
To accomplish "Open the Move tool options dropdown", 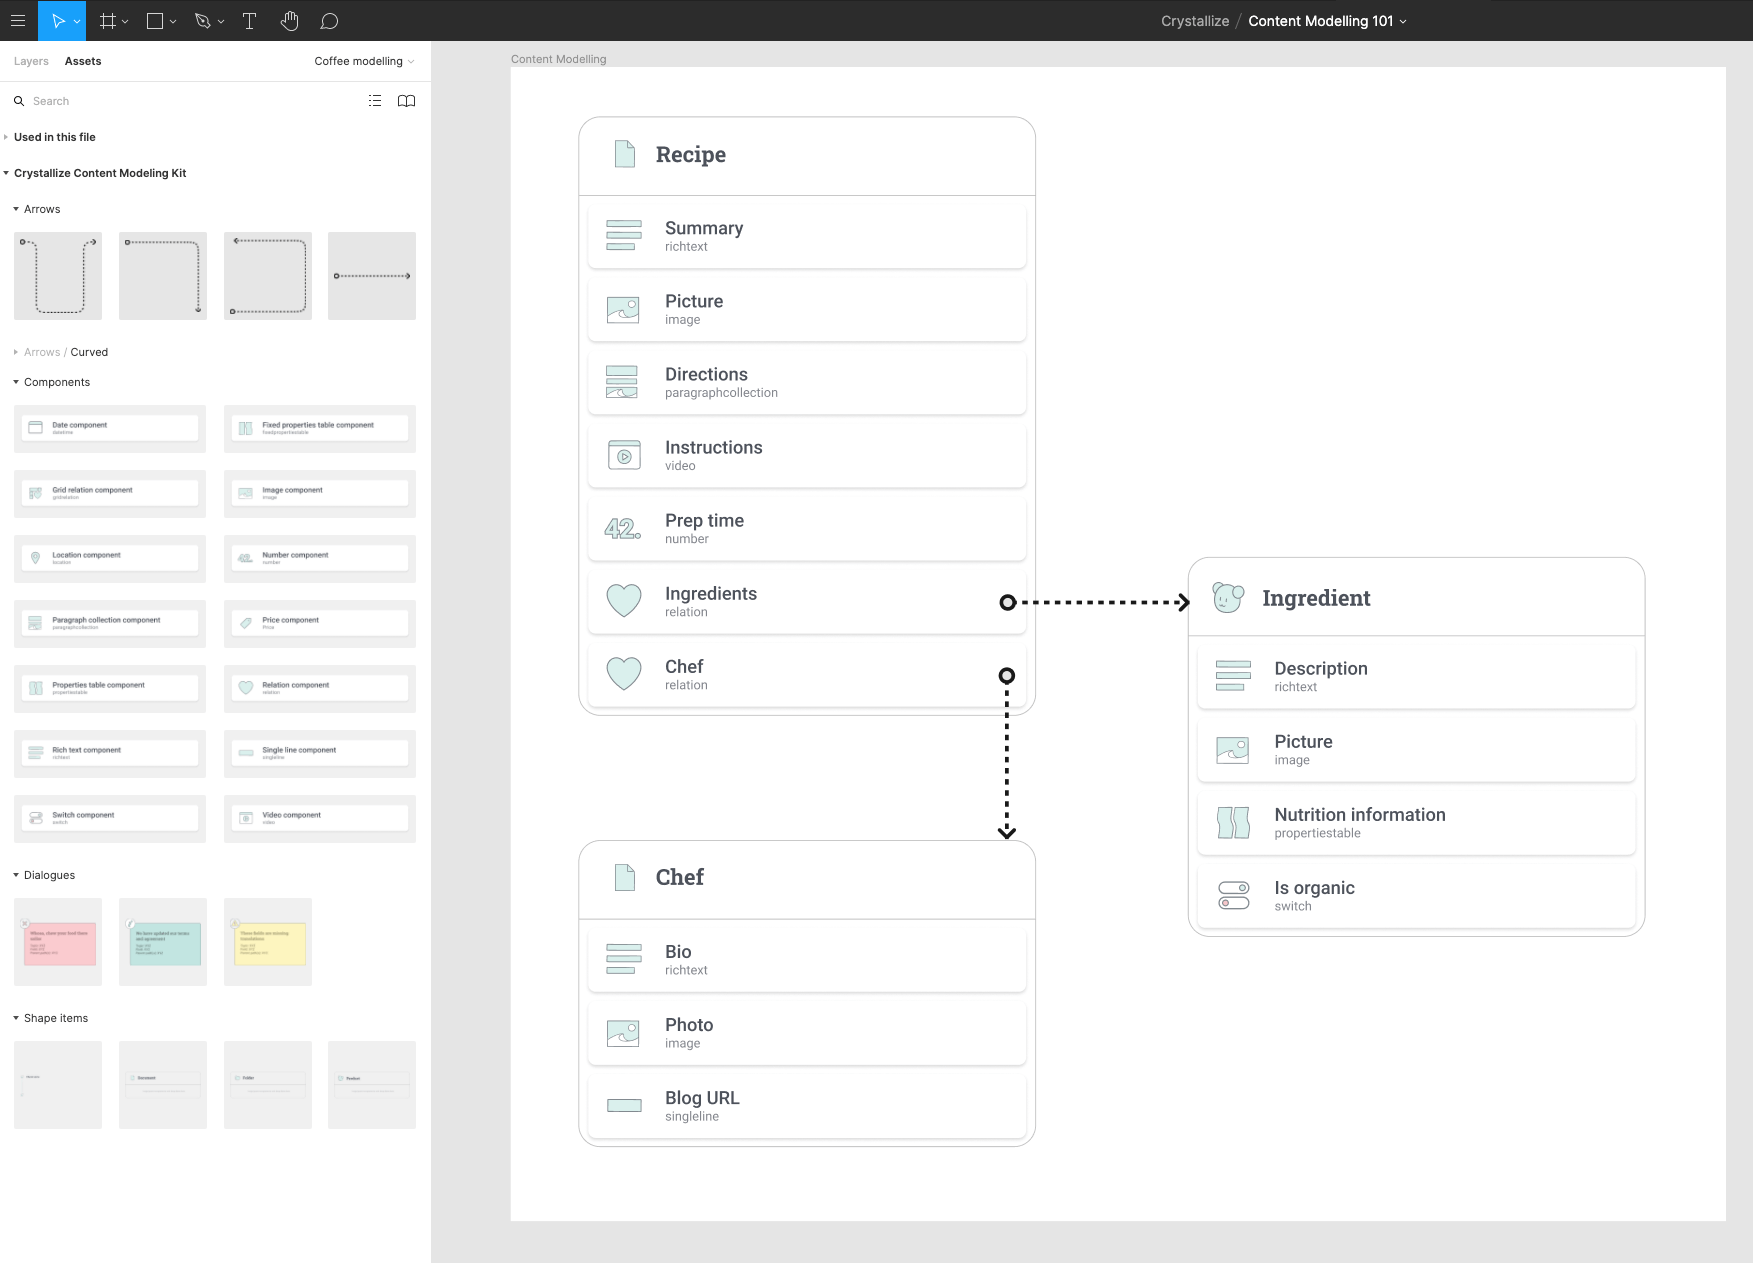I will (77, 21).
